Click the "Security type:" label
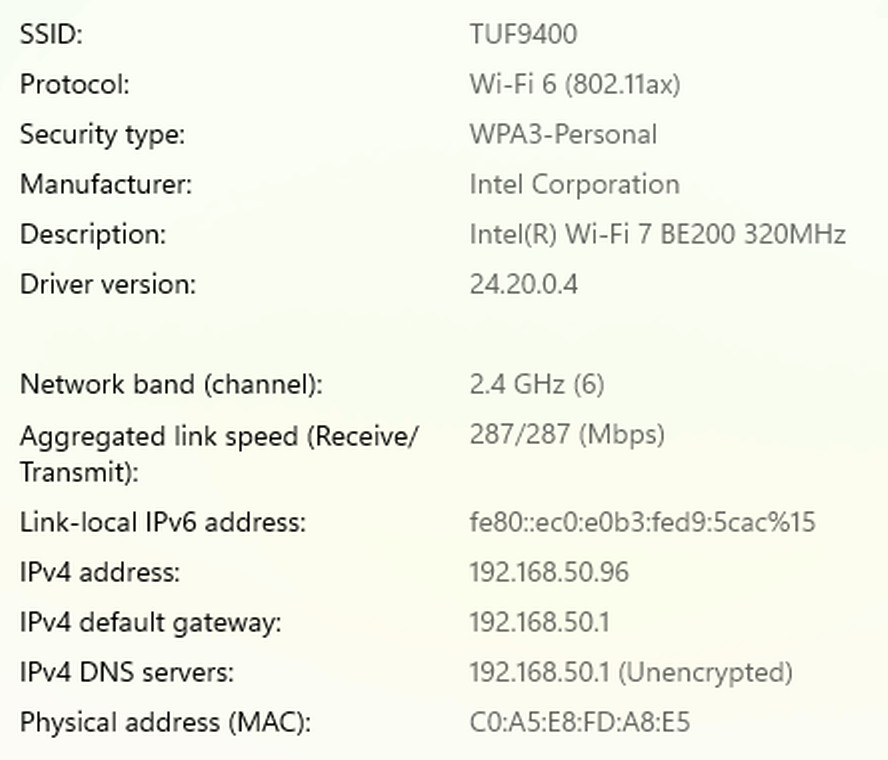Viewport: 888px width, 760px height. (x=103, y=134)
